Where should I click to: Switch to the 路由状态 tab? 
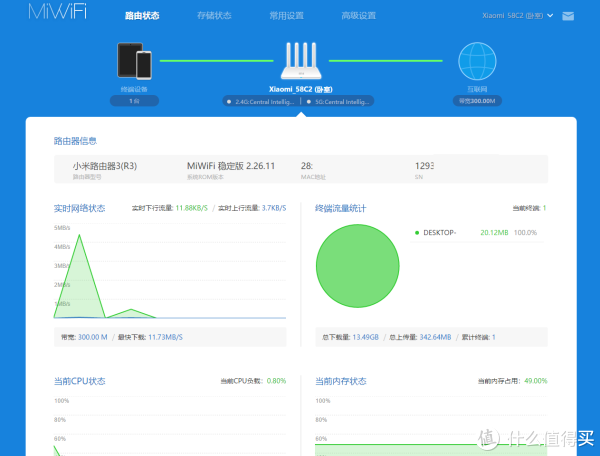point(142,16)
